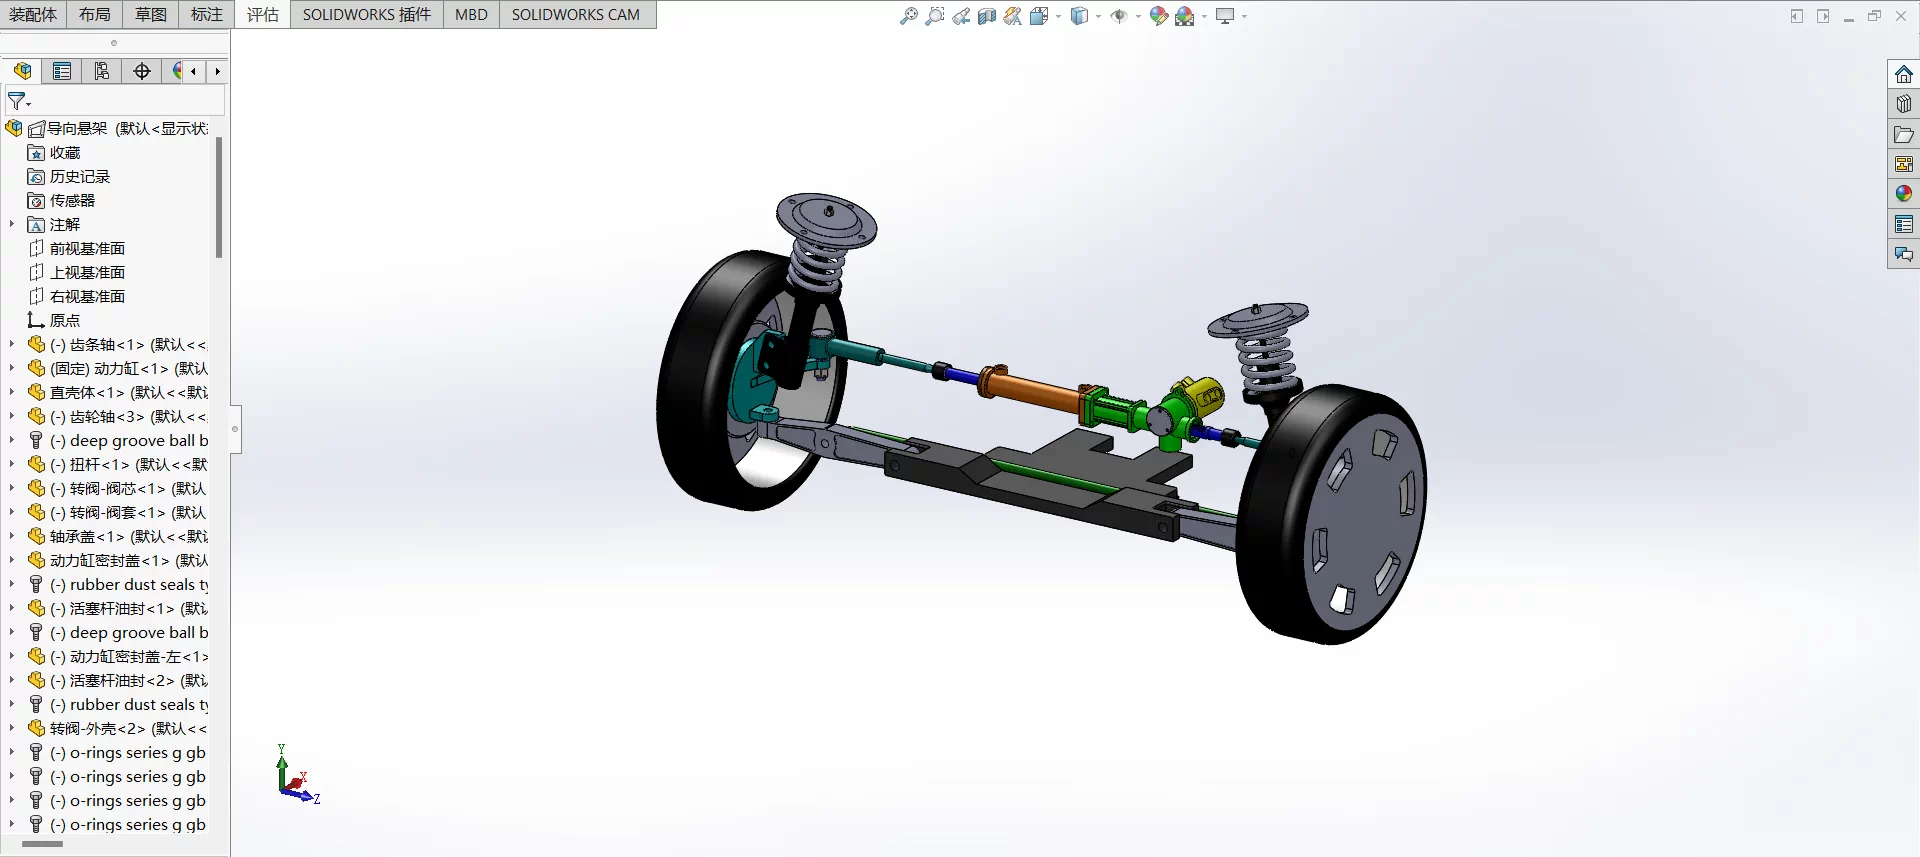Screen dimensions: 1920x857
Task: Open the Custom Properties task pane
Action: coord(1903,224)
